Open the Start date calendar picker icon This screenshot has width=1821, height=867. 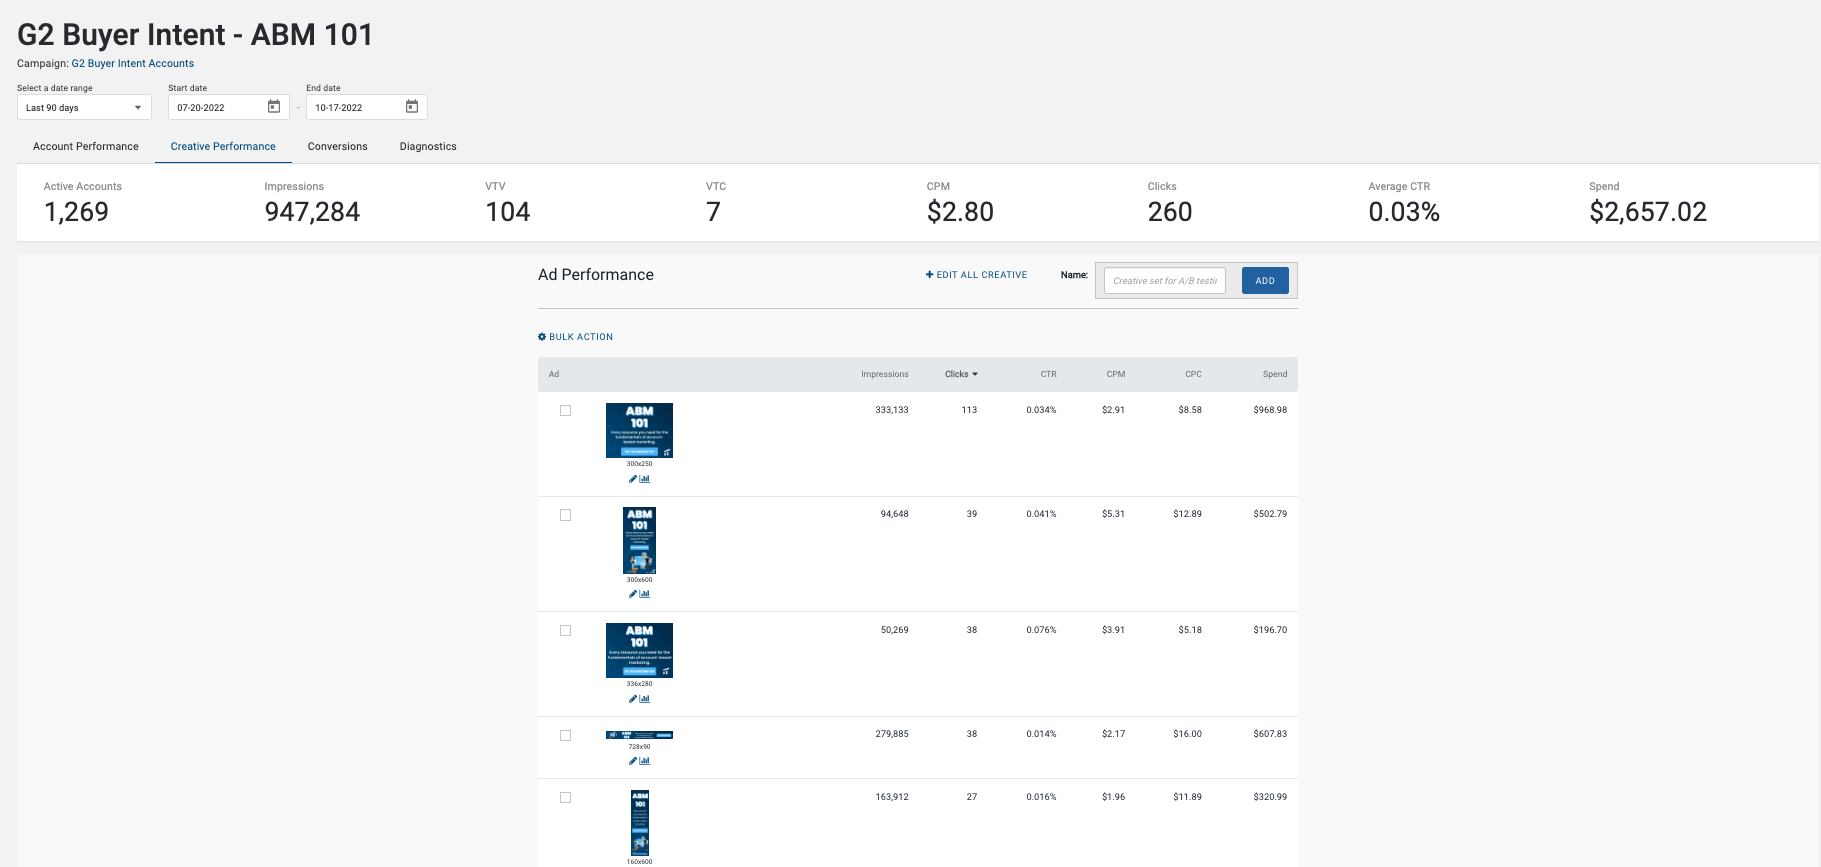click(x=274, y=107)
